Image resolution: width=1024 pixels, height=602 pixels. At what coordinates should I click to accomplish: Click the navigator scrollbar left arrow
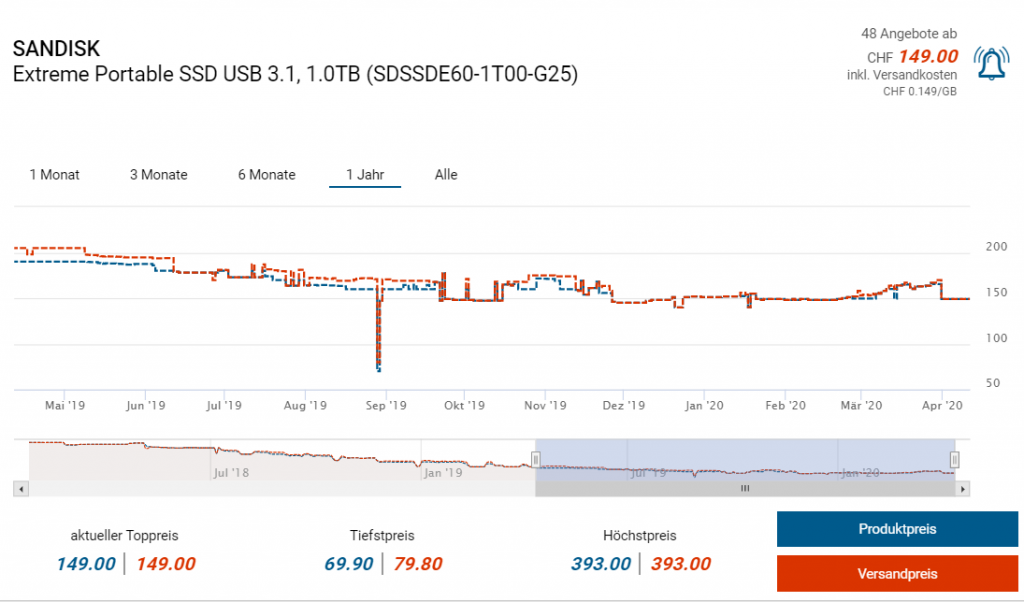20,489
